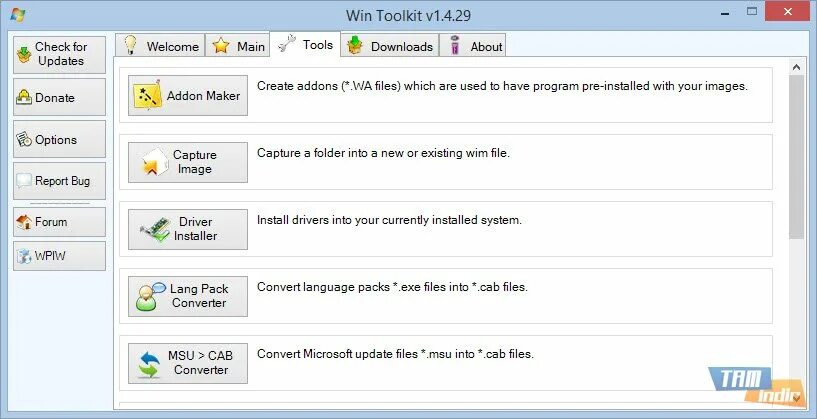Image resolution: width=817 pixels, height=419 pixels.
Task: Open the Downloads tab
Action: (390, 45)
